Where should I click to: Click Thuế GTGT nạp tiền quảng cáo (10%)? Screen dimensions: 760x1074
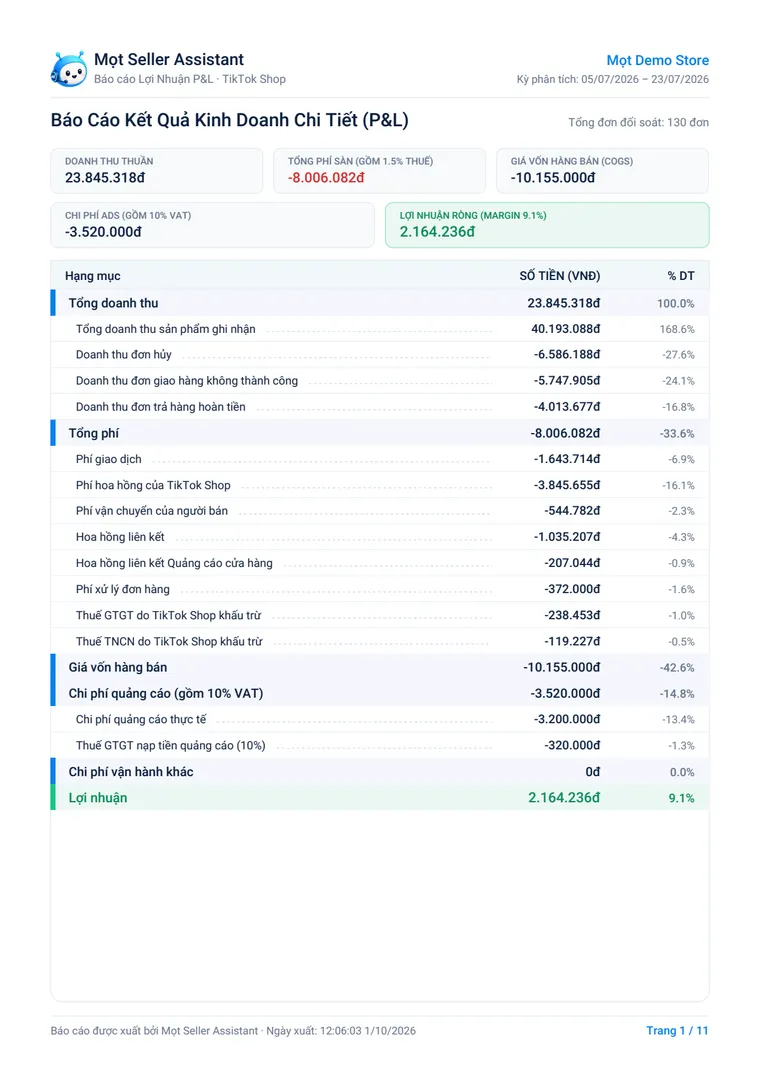[x=170, y=745]
